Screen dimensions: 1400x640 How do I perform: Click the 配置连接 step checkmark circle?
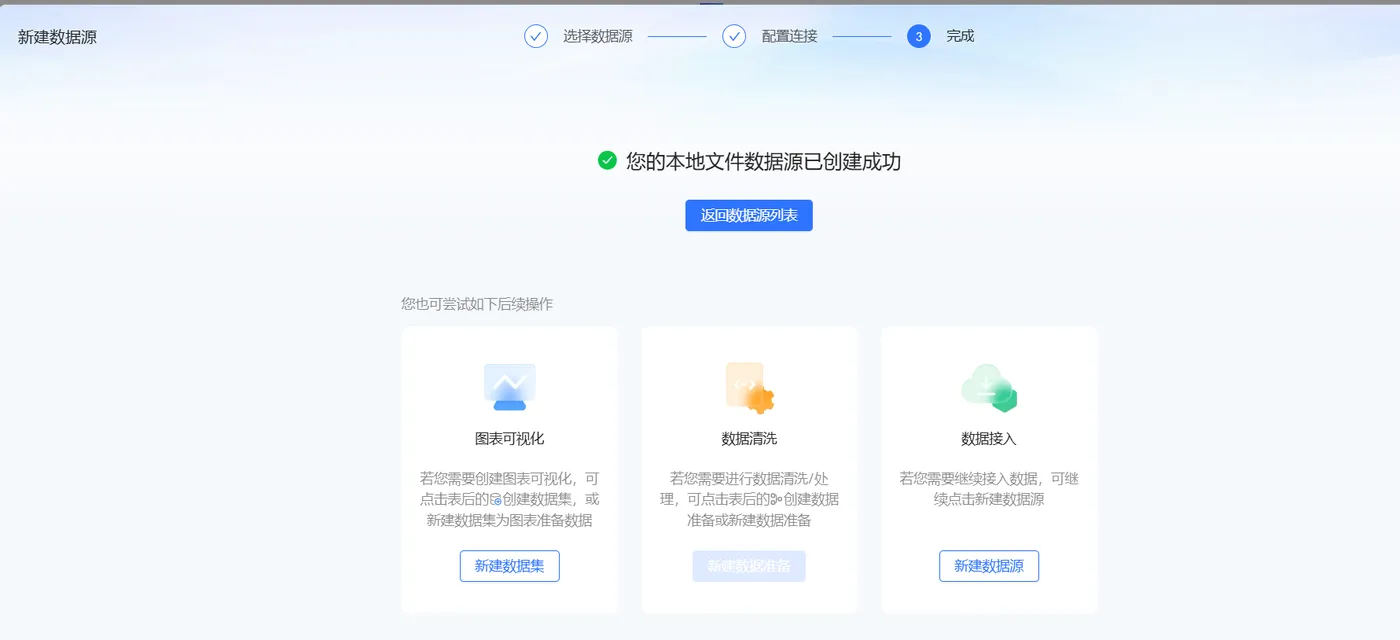click(x=734, y=36)
